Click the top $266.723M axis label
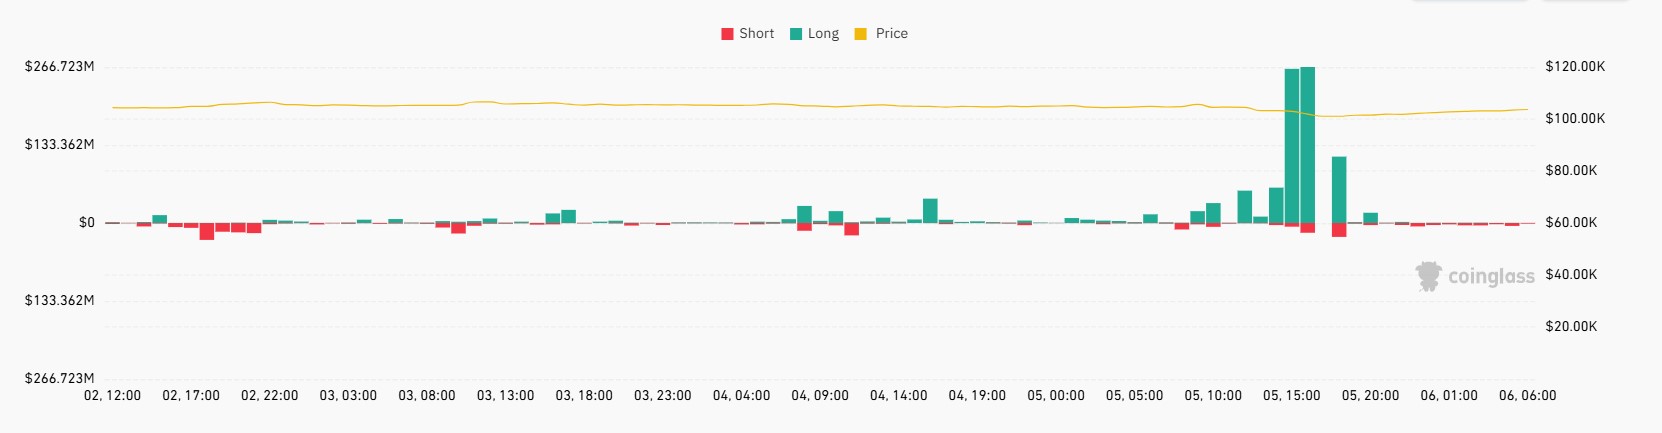The width and height of the screenshot is (1662, 433). pyautogui.click(x=60, y=66)
